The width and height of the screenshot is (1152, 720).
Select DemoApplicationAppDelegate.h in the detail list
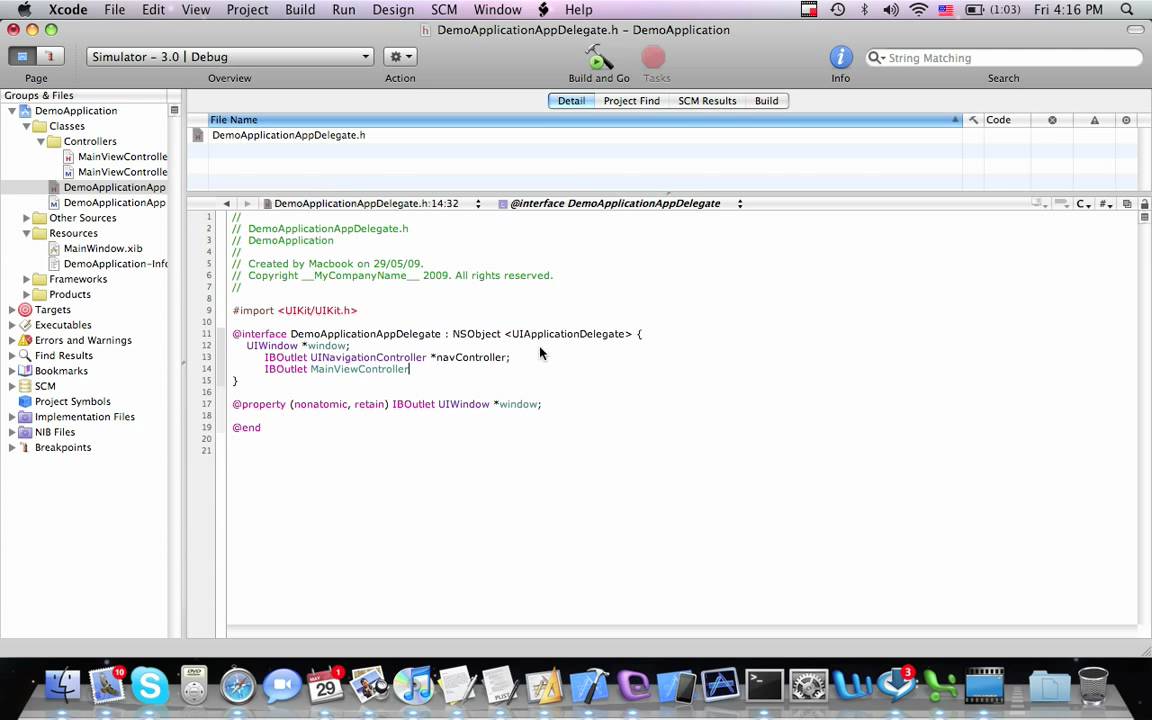[289, 135]
